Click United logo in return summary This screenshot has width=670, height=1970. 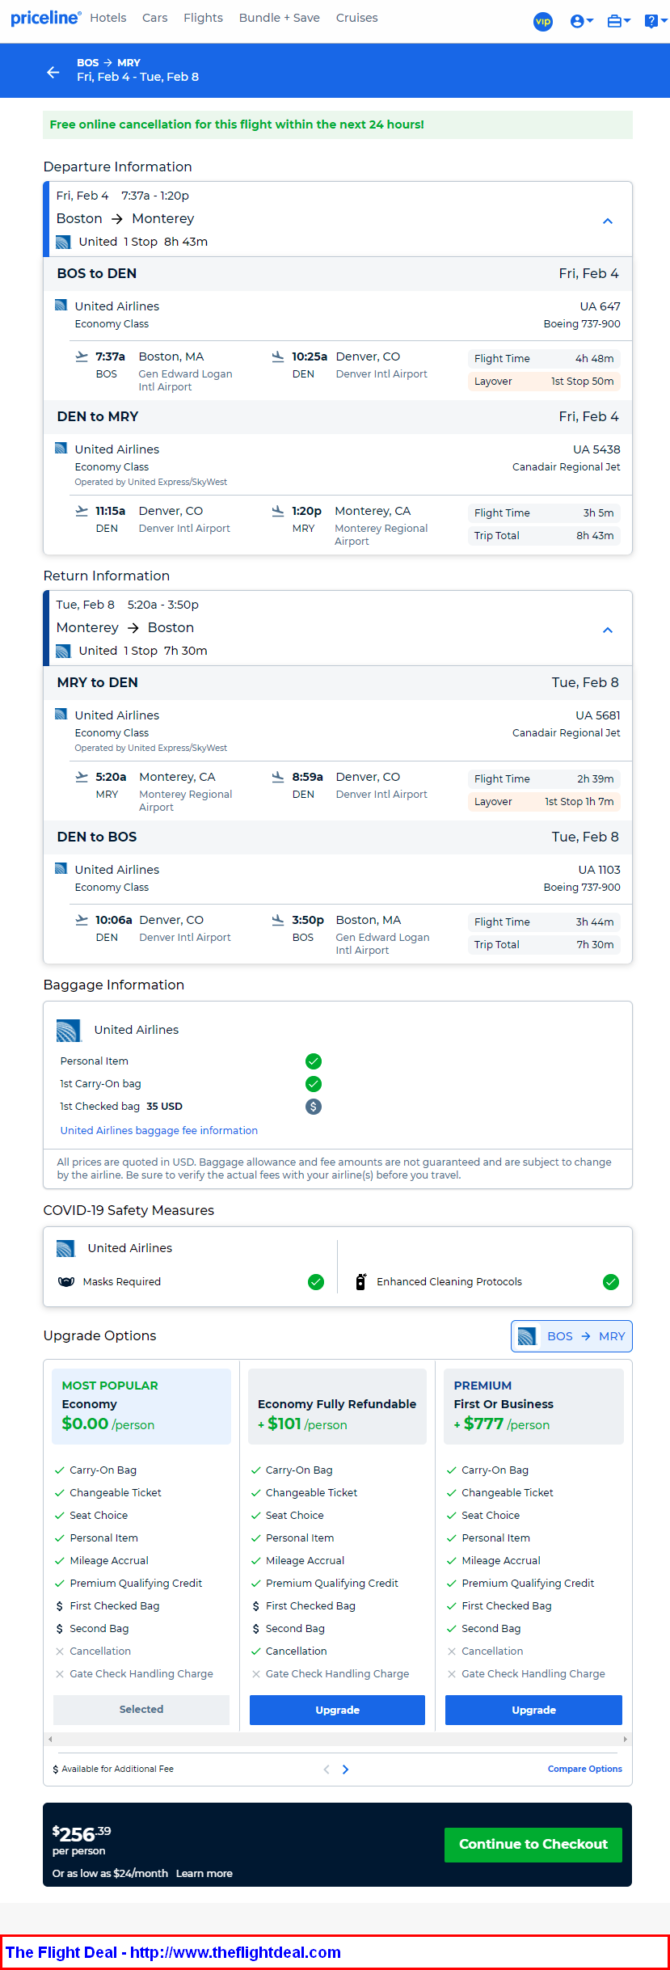(63, 651)
